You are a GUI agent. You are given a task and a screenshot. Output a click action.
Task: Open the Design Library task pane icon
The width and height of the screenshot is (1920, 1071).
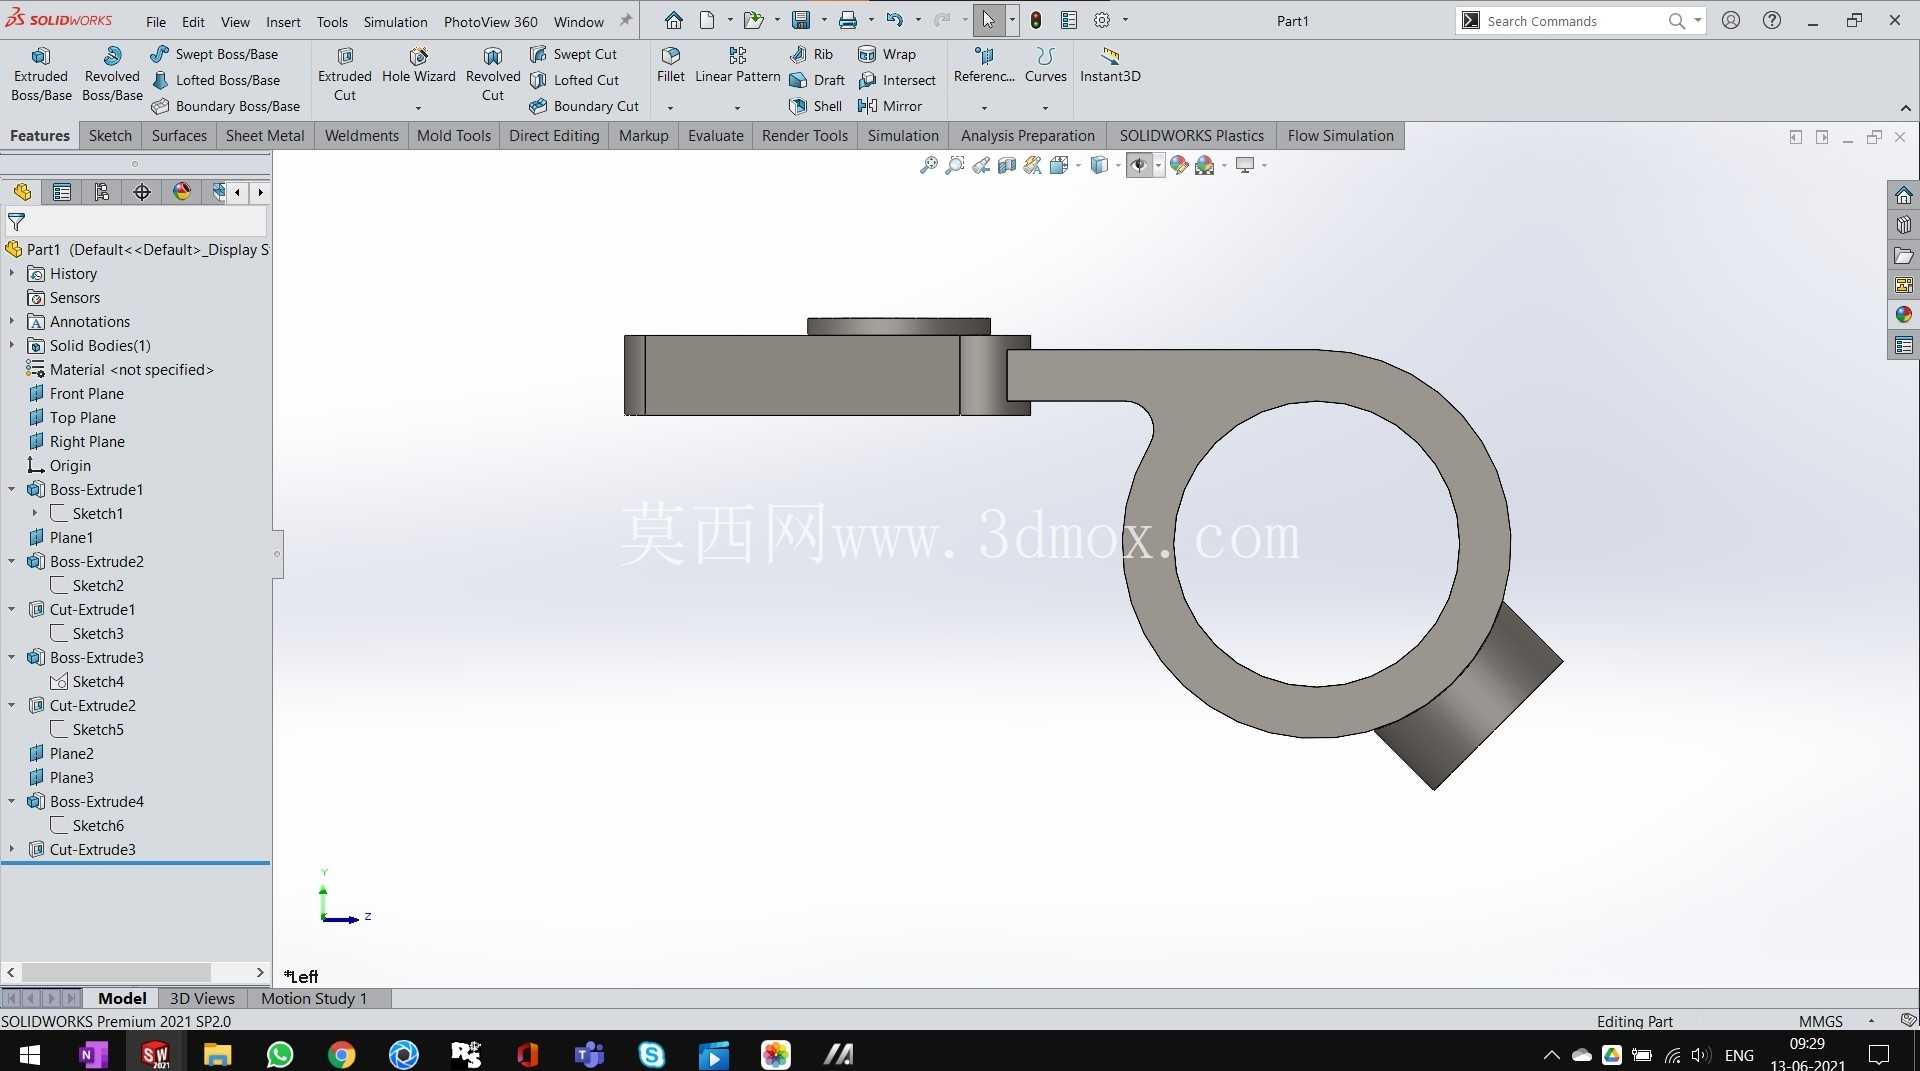(1903, 225)
